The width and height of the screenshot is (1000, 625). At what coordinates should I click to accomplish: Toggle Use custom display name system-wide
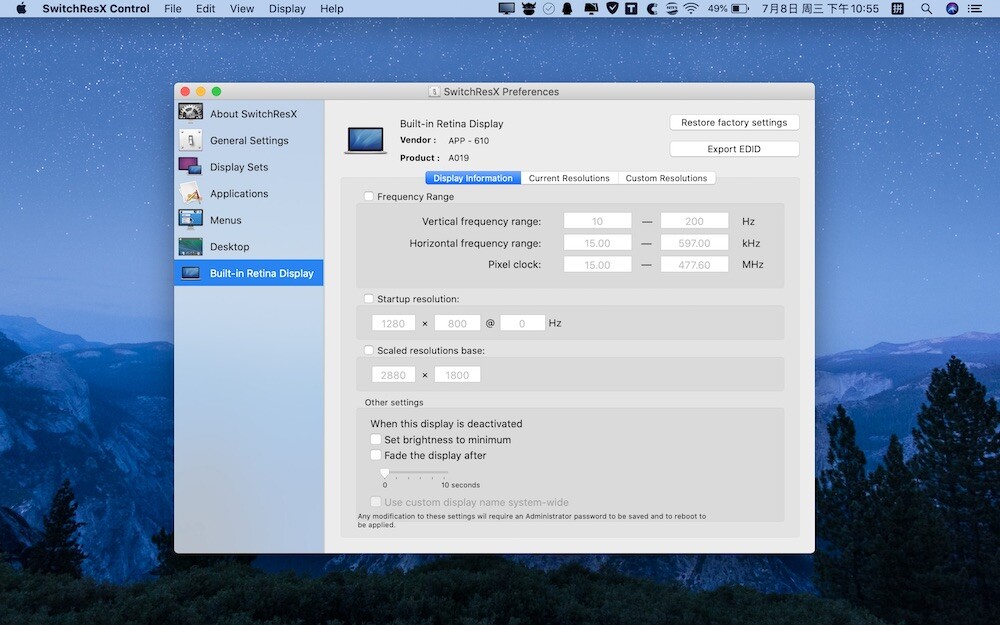[376, 501]
